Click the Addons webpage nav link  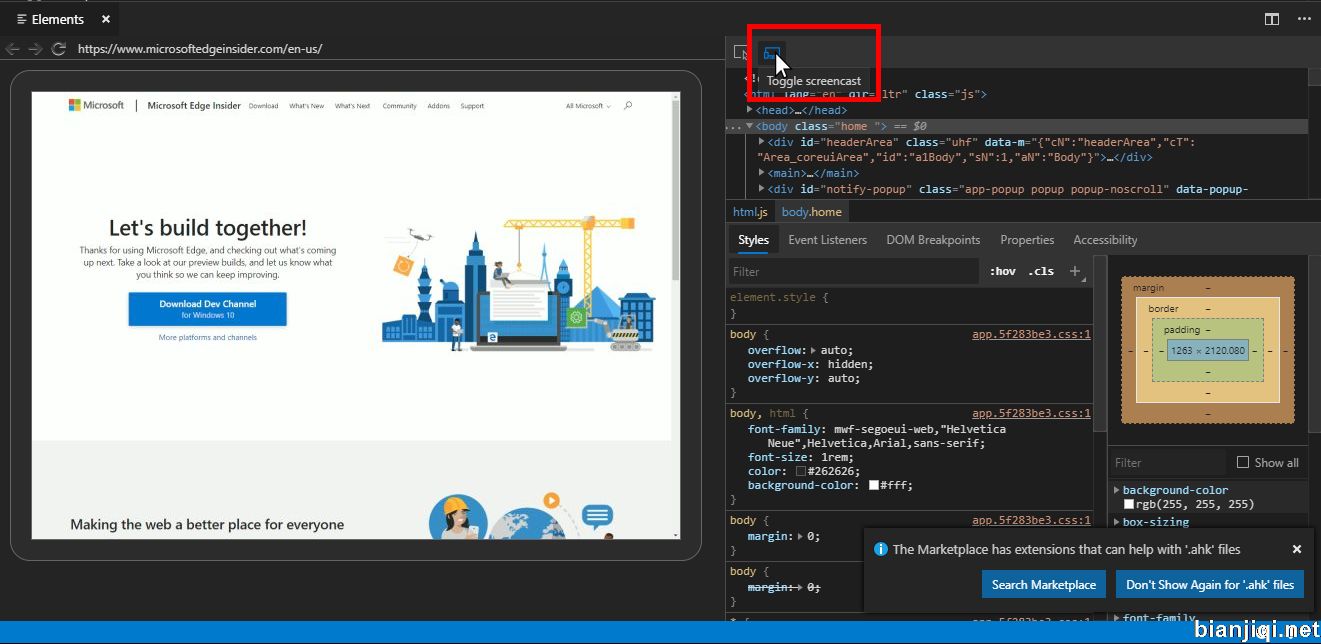pyautogui.click(x=438, y=106)
